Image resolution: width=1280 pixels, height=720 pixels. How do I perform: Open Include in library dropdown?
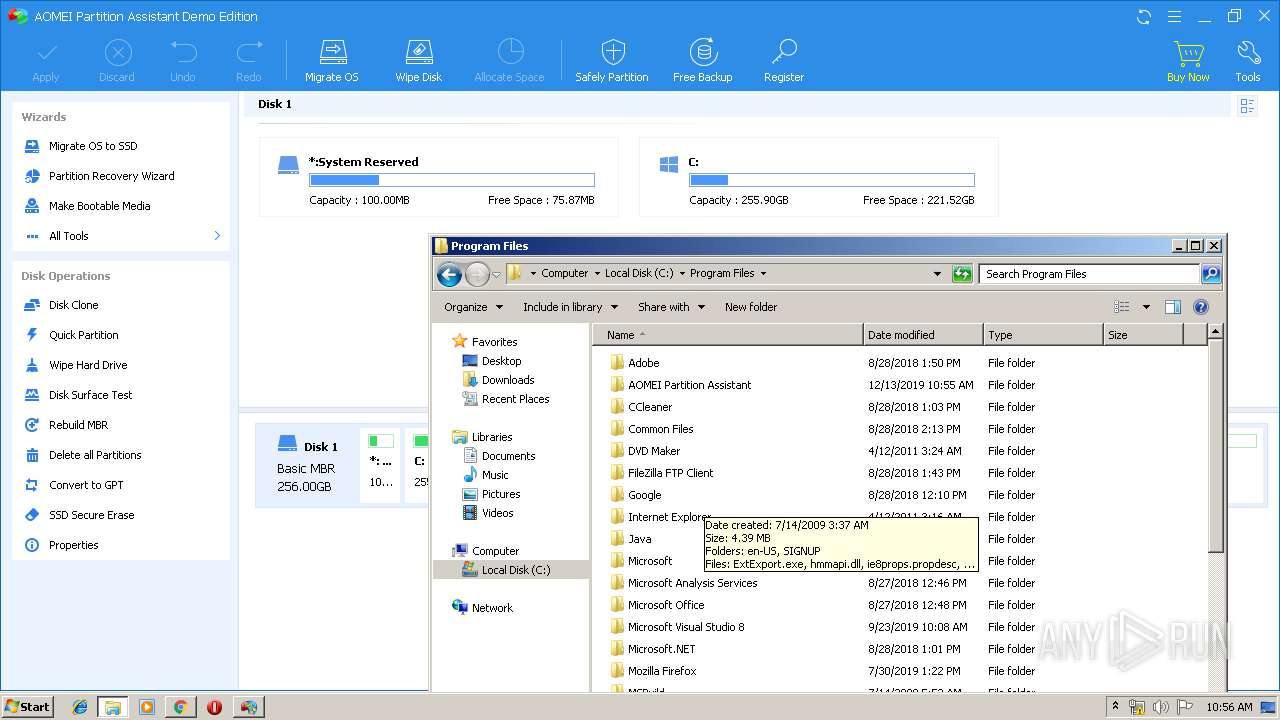(571, 307)
